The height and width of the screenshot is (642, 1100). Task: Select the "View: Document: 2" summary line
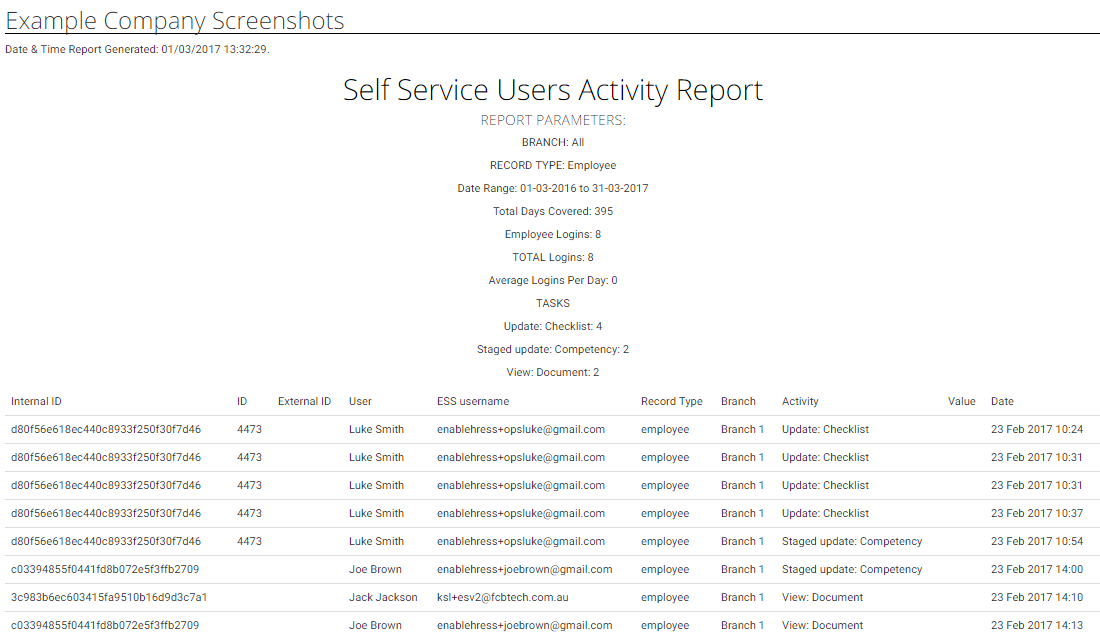[x=553, y=373]
